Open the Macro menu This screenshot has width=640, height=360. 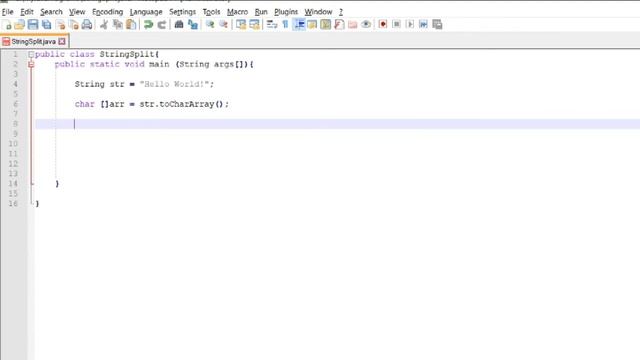pyautogui.click(x=237, y=12)
